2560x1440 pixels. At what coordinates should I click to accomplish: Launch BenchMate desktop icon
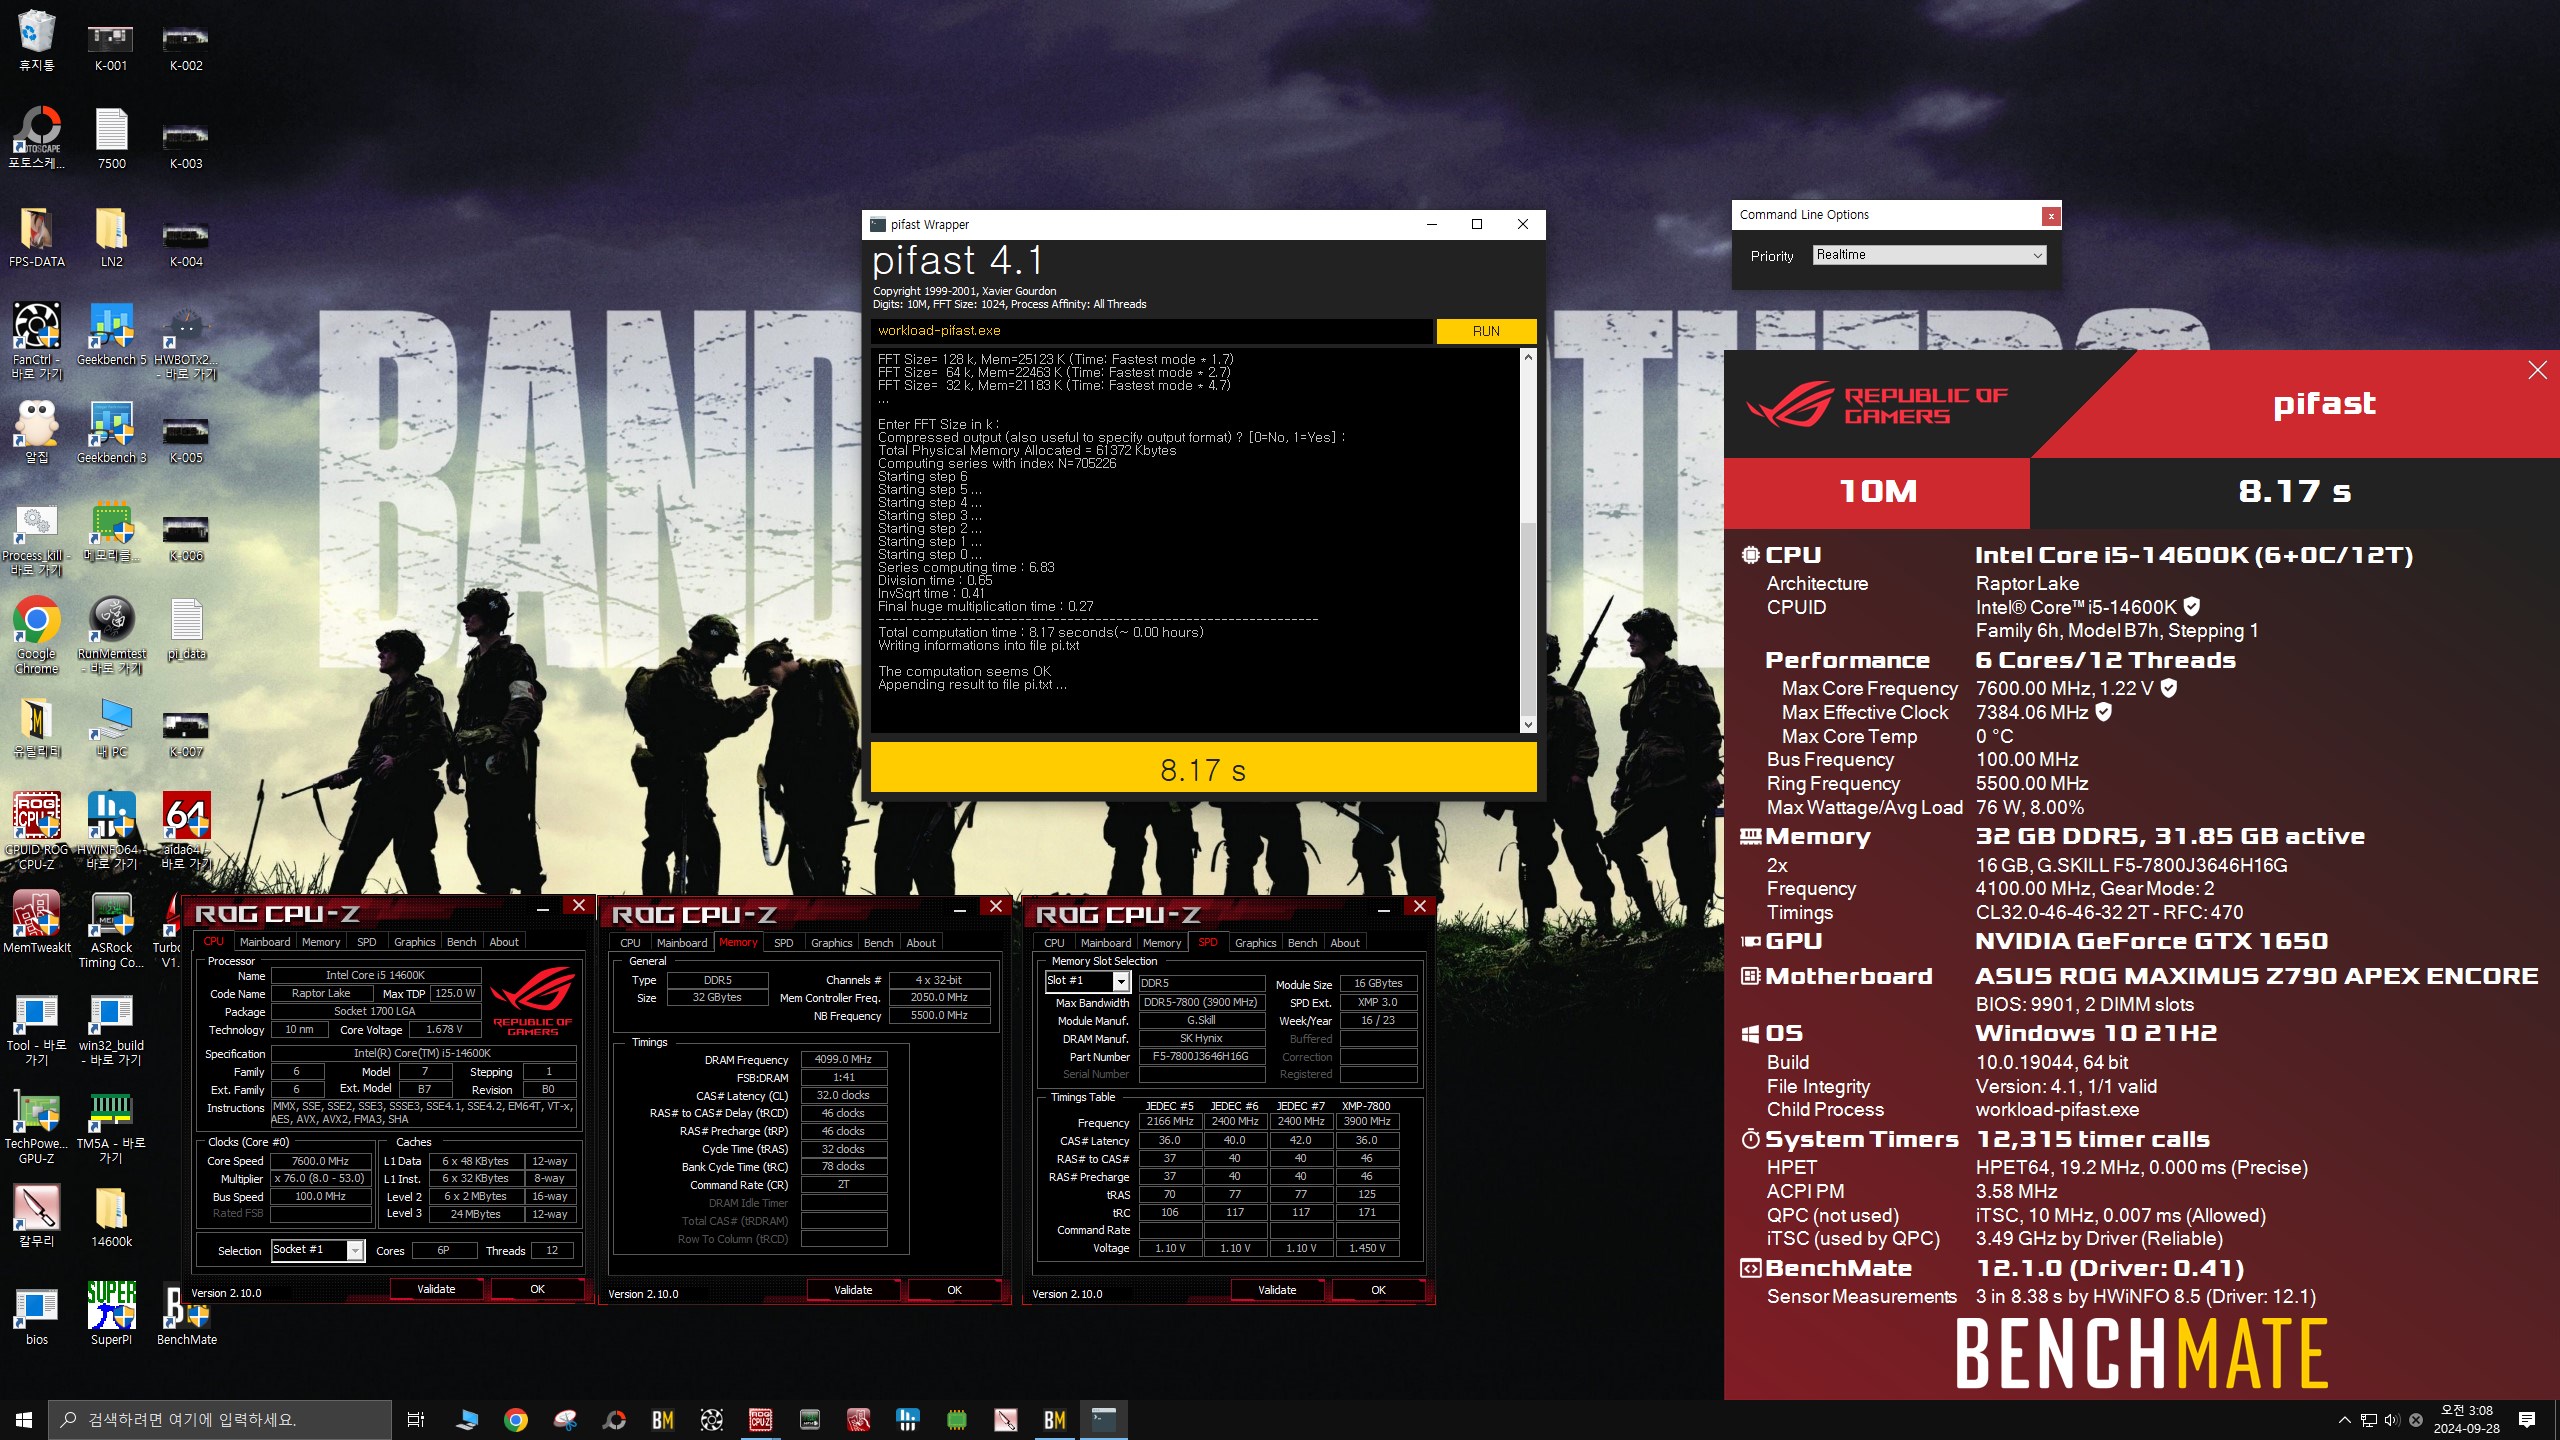tap(186, 1315)
